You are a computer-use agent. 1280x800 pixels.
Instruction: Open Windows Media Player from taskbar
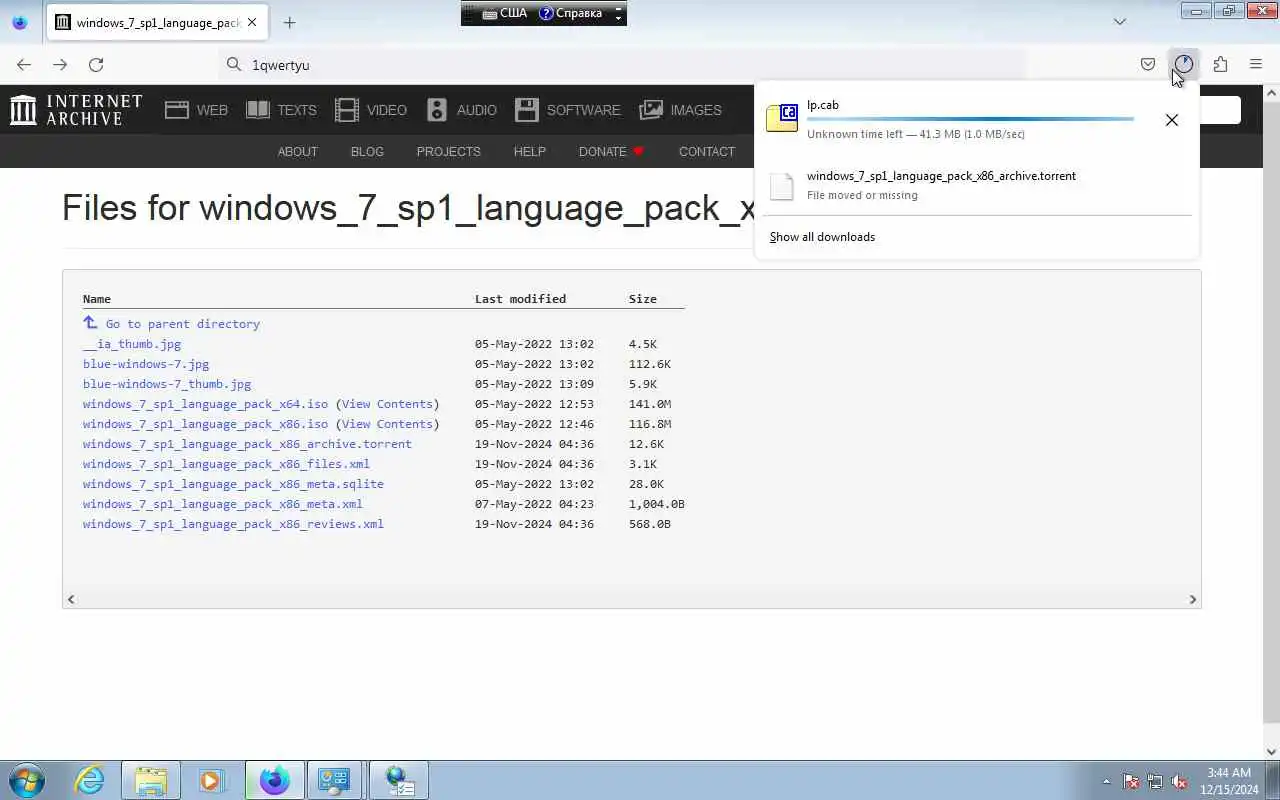pos(212,780)
